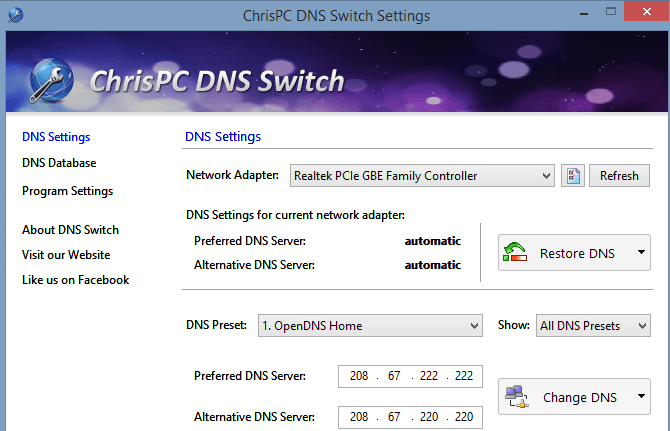The height and width of the screenshot is (431, 670).
Task: Click the Change DNS button
Action: [574, 396]
